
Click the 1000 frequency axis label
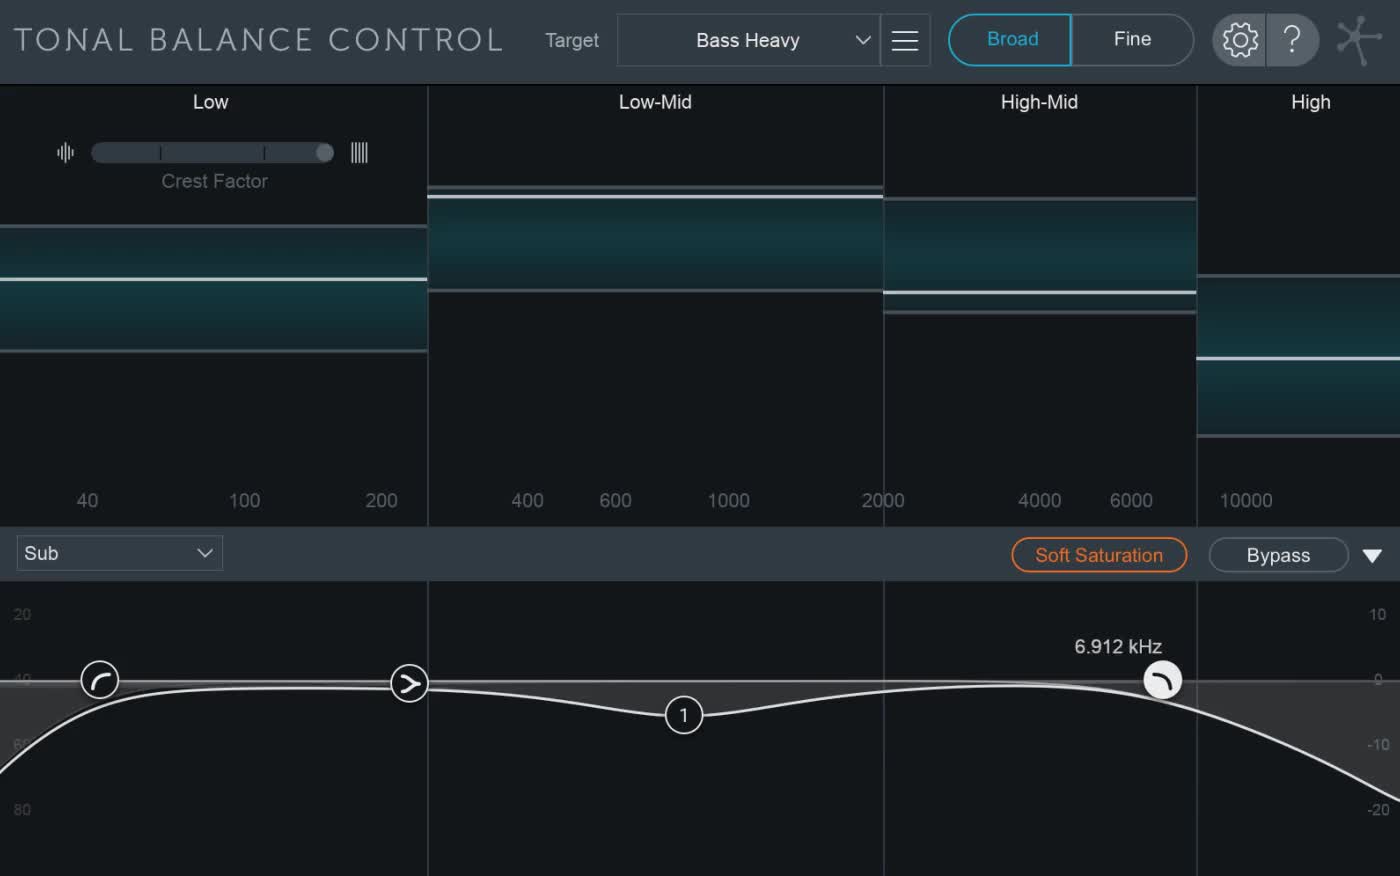[728, 500]
